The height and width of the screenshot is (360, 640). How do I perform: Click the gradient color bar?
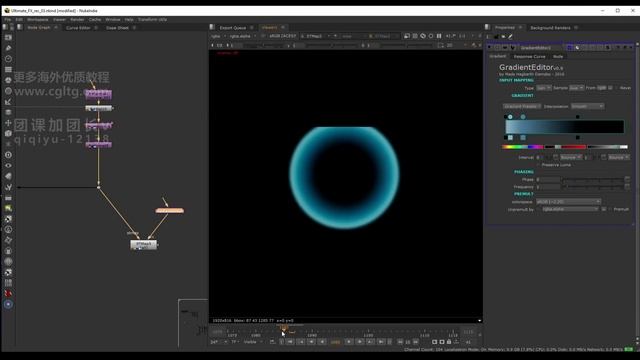(564, 127)
